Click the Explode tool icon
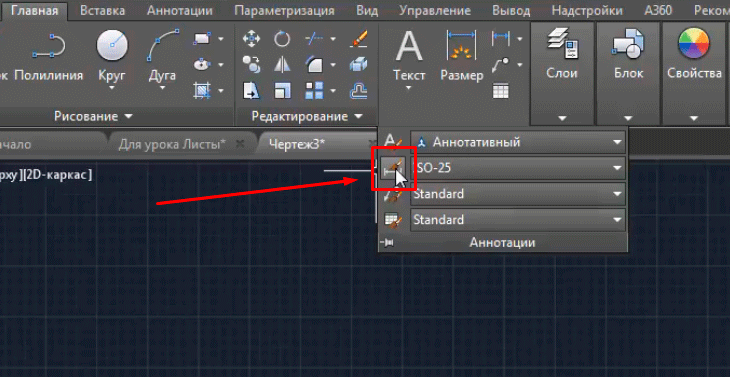Viewport: 730px width, 377px height. [358, 64]
